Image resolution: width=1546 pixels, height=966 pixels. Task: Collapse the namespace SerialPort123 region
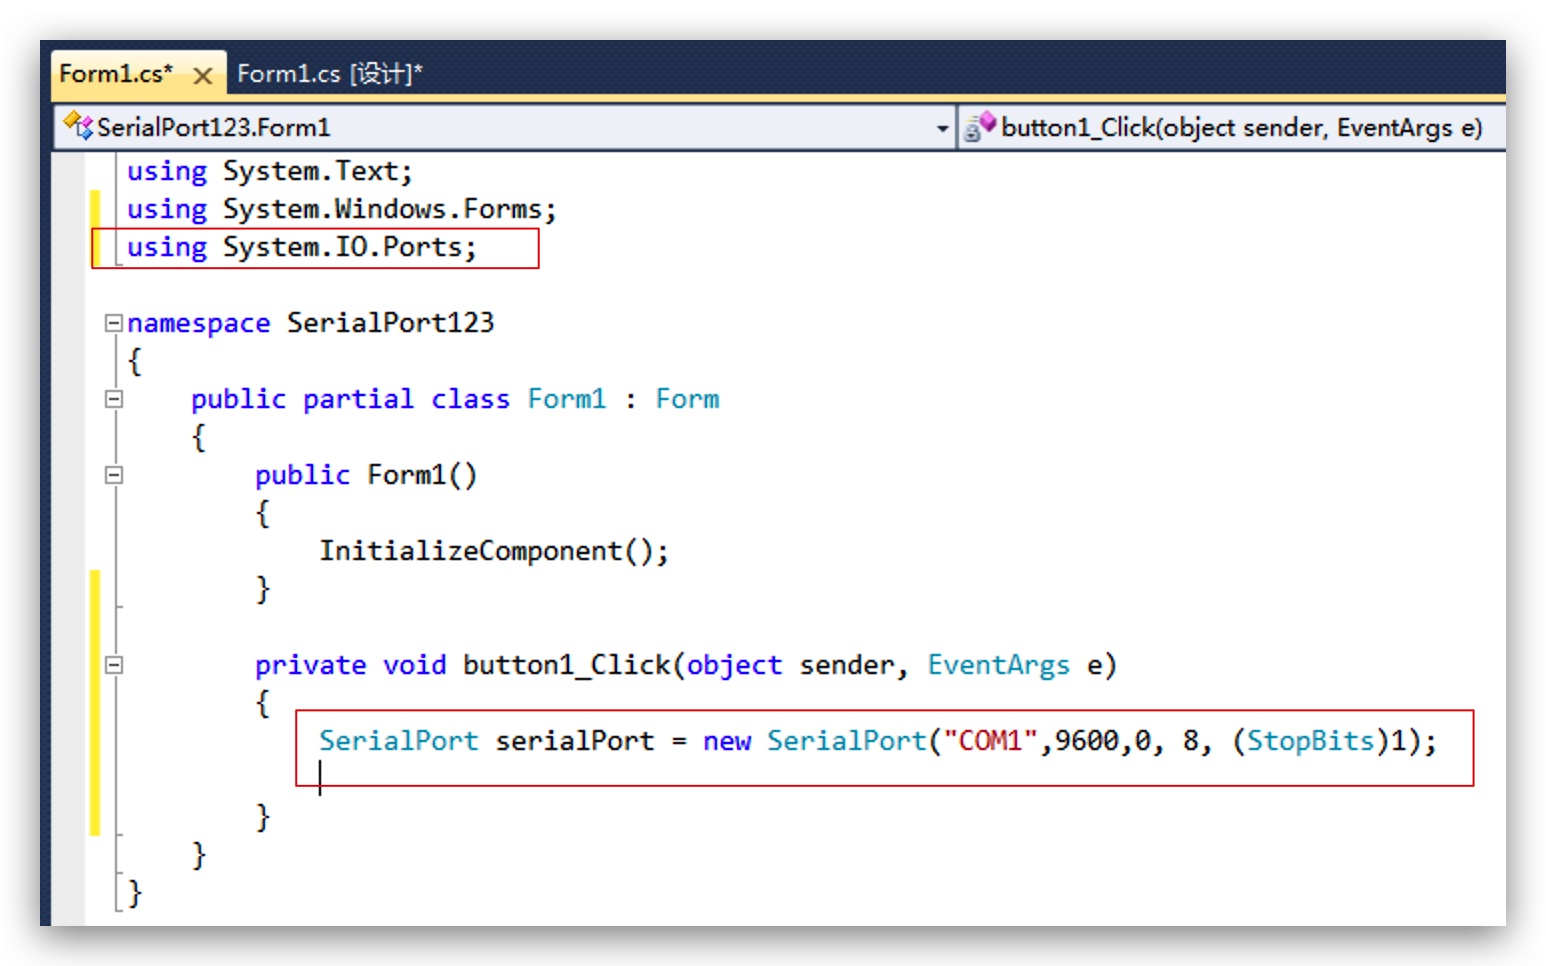pyautogui.click(x=113, y=323)
